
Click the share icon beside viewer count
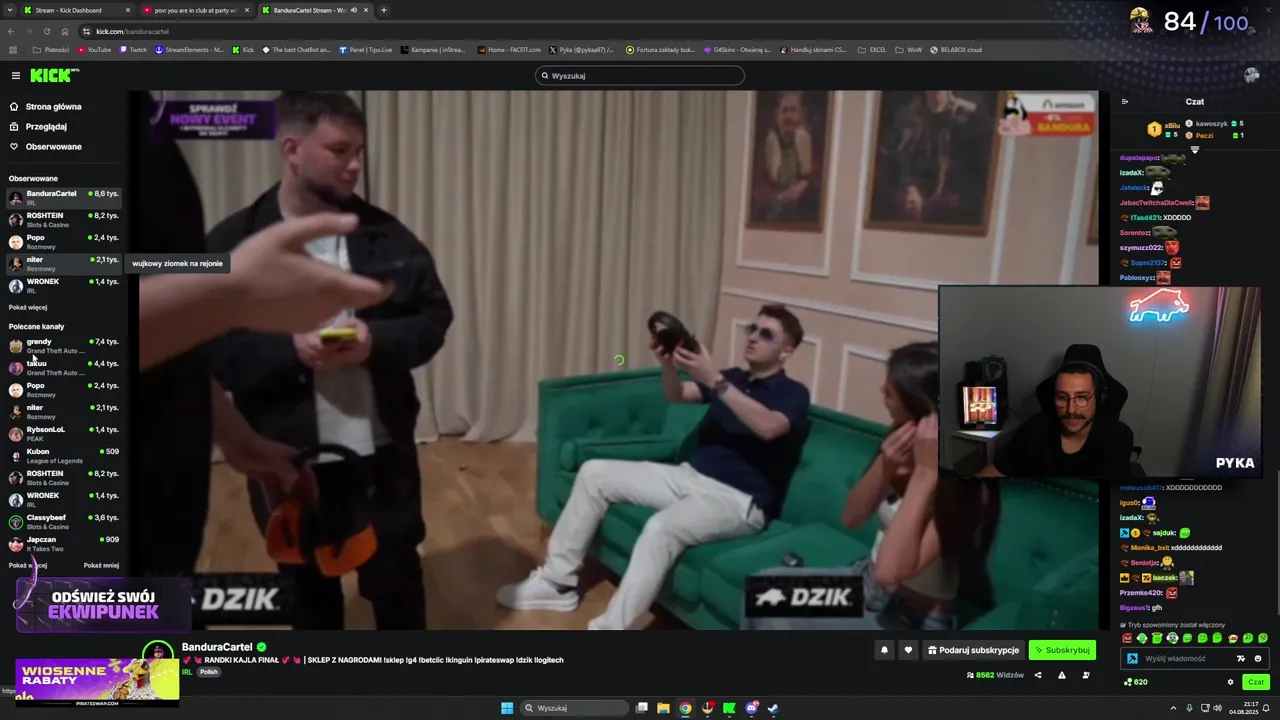1037,675
